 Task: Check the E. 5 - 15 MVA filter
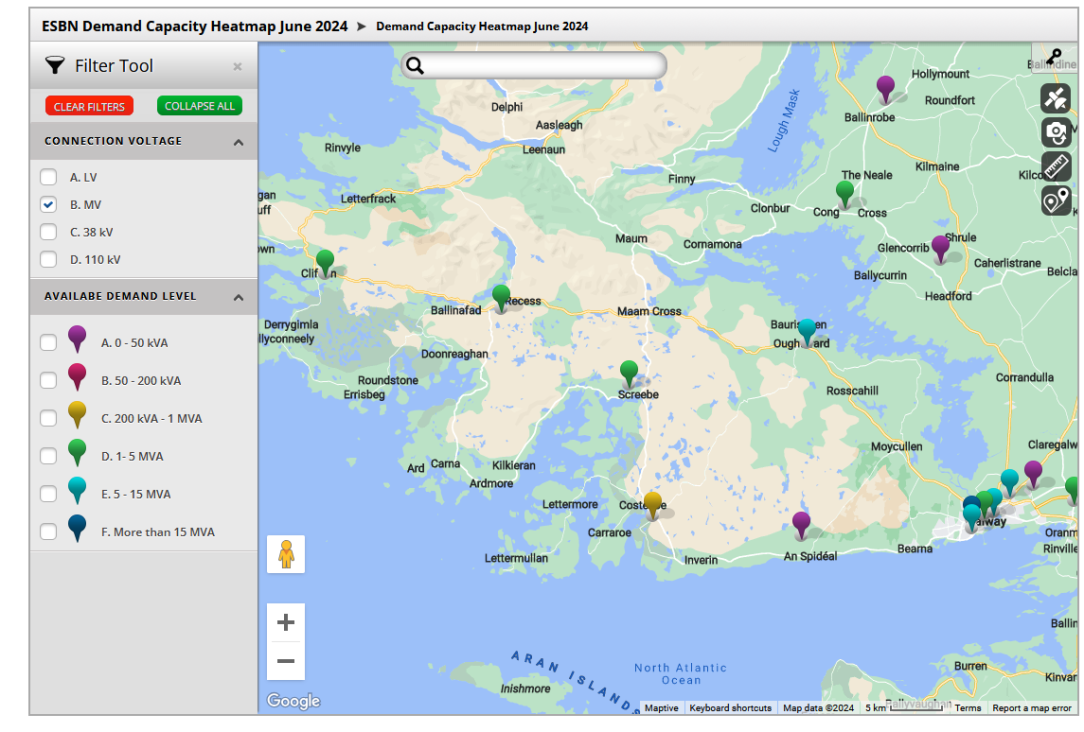[x=48, y=494]
